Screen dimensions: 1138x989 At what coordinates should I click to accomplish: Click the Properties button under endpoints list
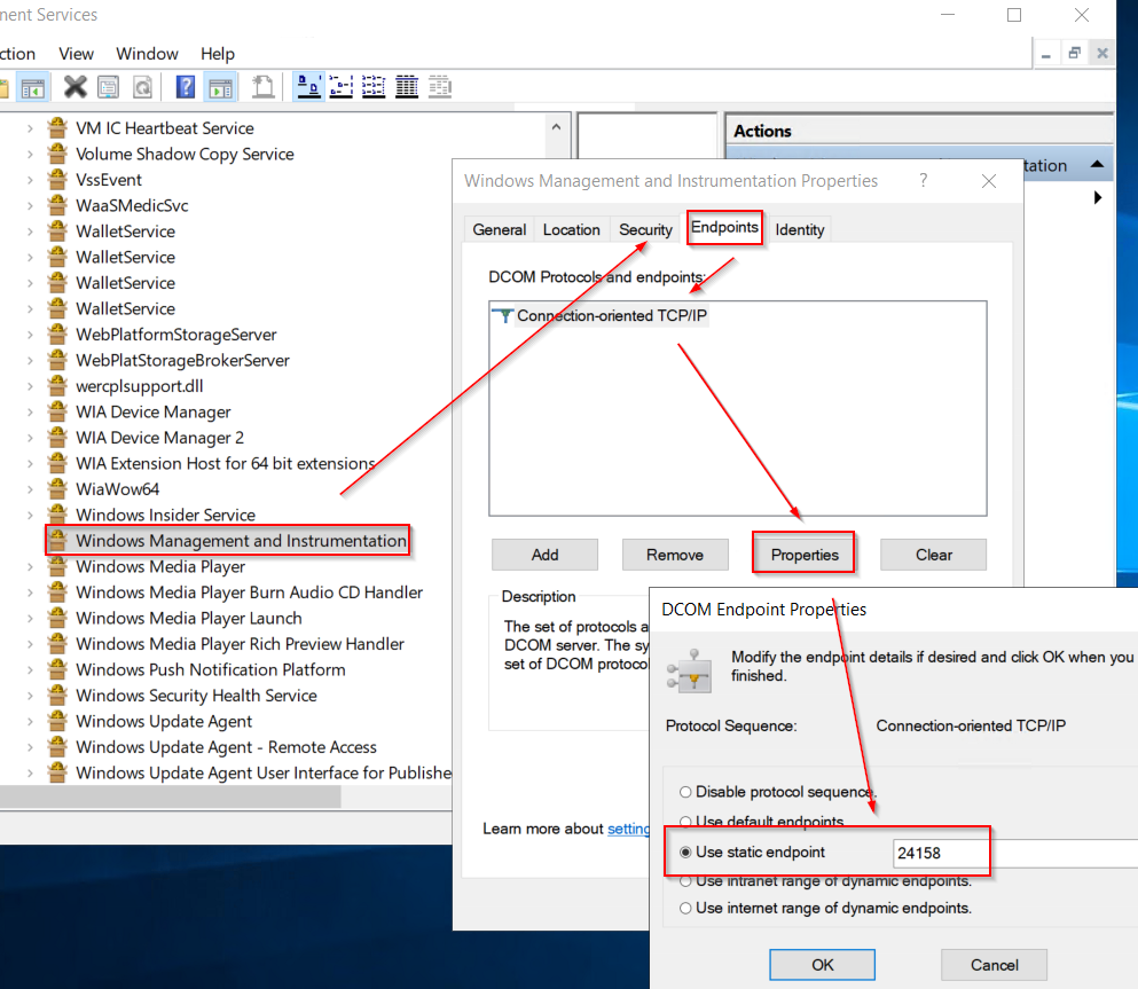(x=804, y=555)
